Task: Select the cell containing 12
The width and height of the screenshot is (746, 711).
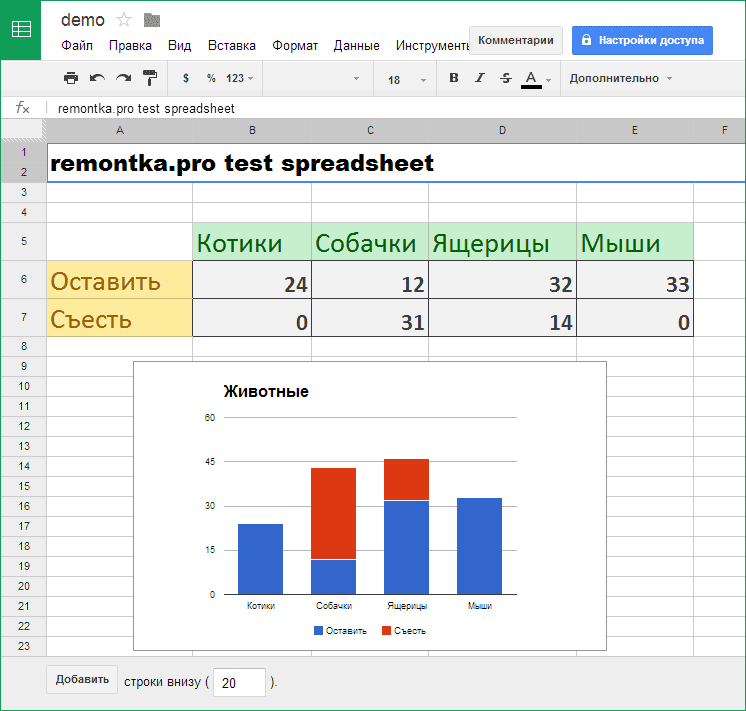Action: (x=370, y=280)
